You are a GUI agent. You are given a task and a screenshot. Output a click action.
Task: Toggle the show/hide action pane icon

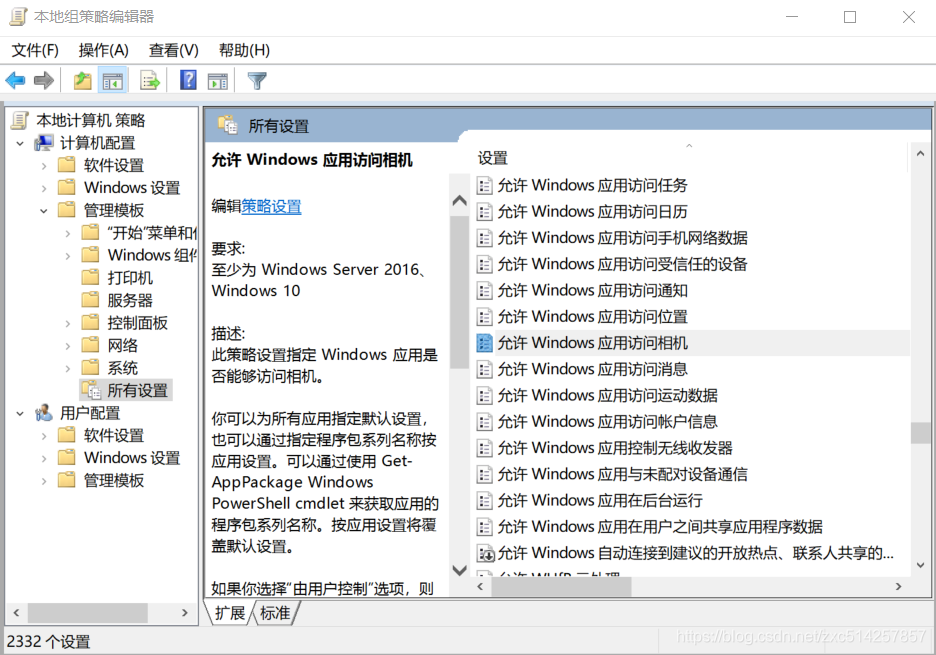click(218, 81)
